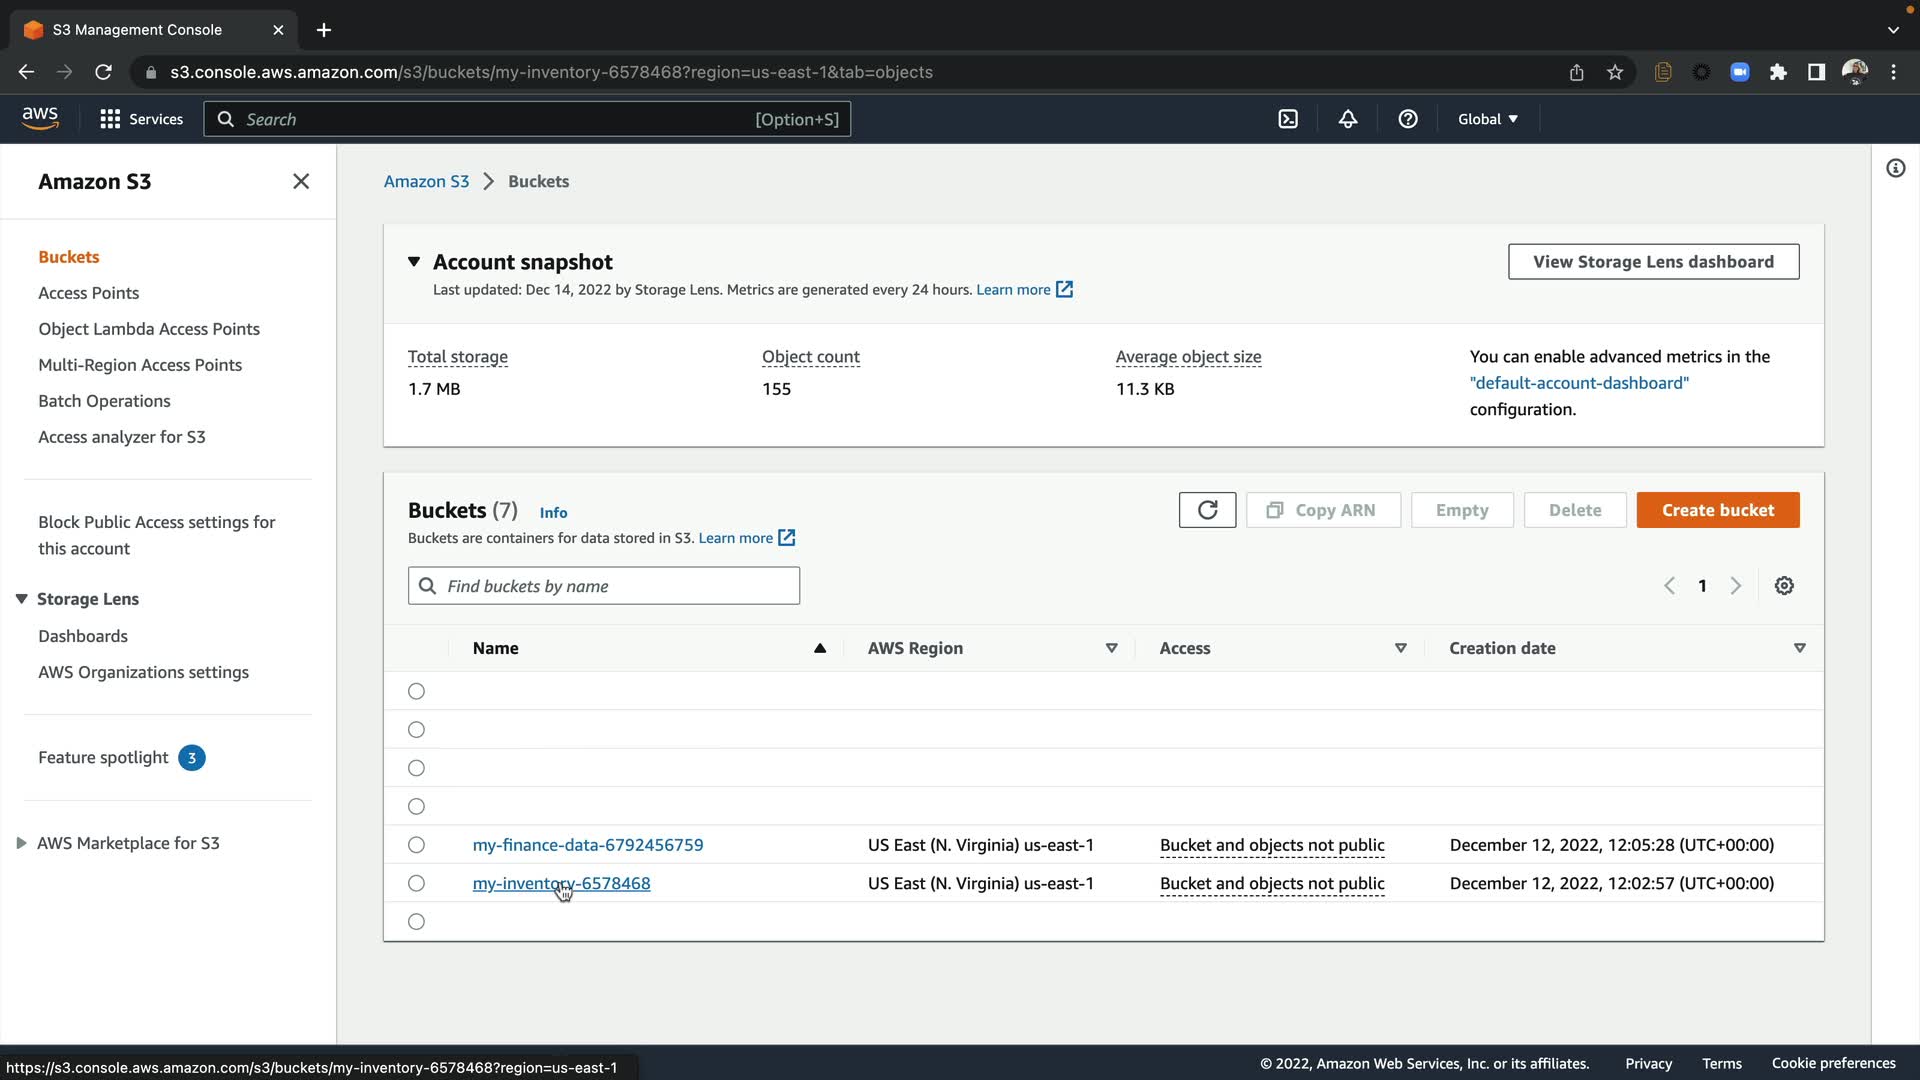Refresh the buckets list

[x=1207, y=510]
